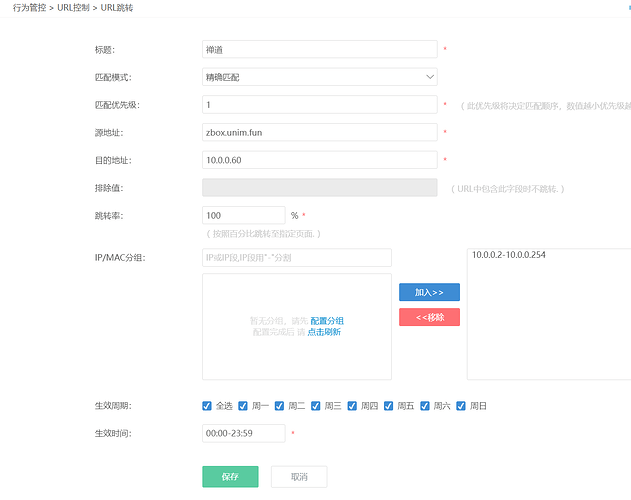Select the 10.0.0.2-10.0.0.254 entry
The image size is (631, 500).
(509, 255)
